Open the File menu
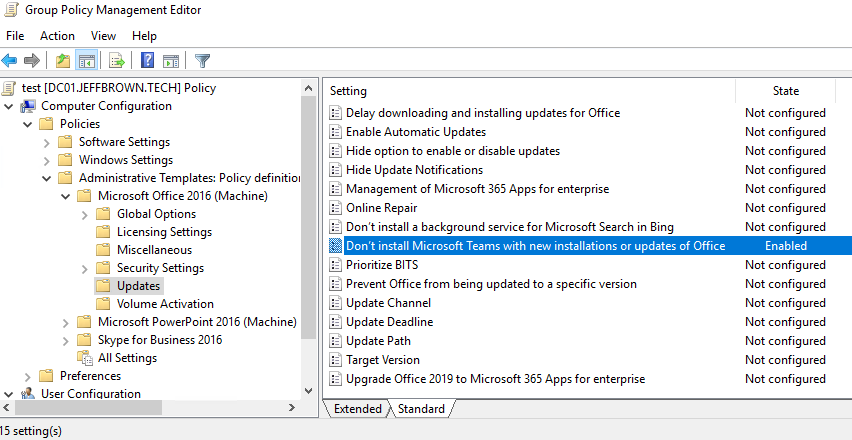 (15, 36)
